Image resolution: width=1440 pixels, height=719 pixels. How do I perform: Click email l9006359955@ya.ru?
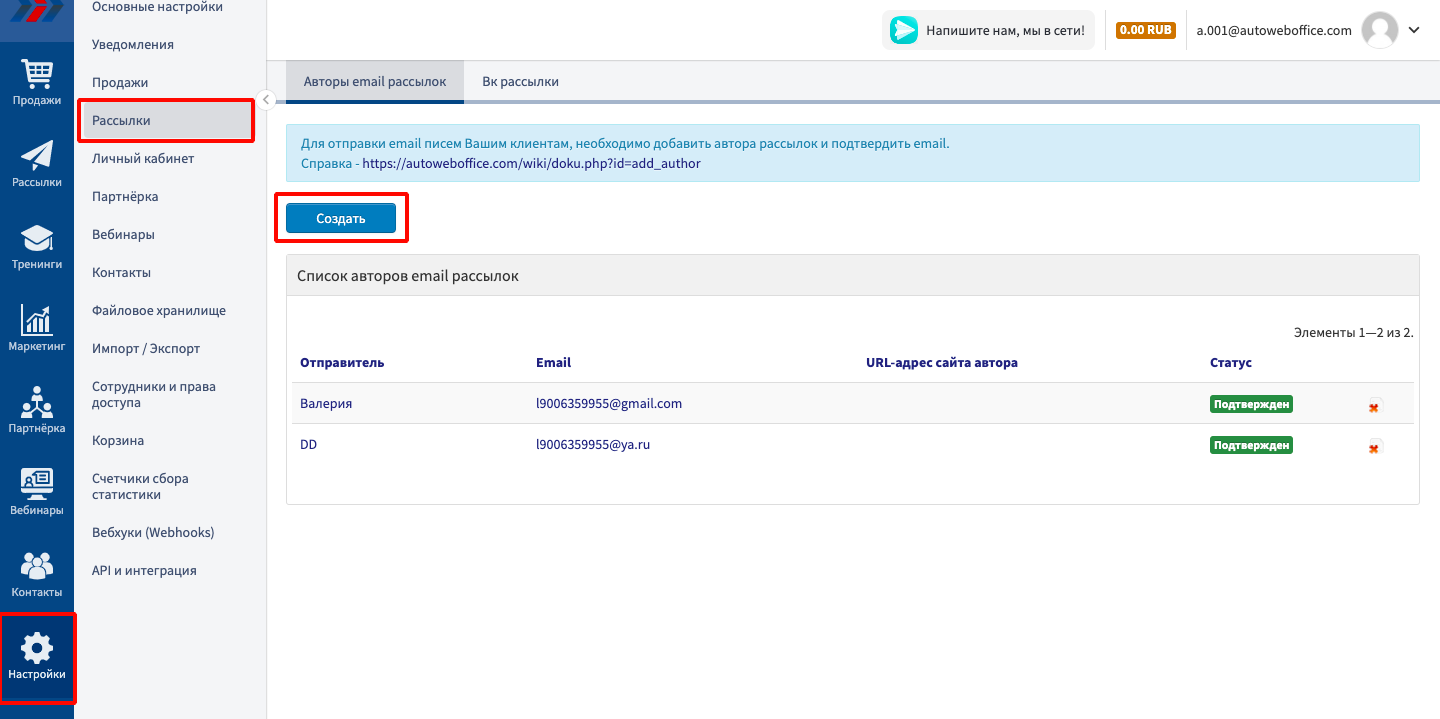593,444
